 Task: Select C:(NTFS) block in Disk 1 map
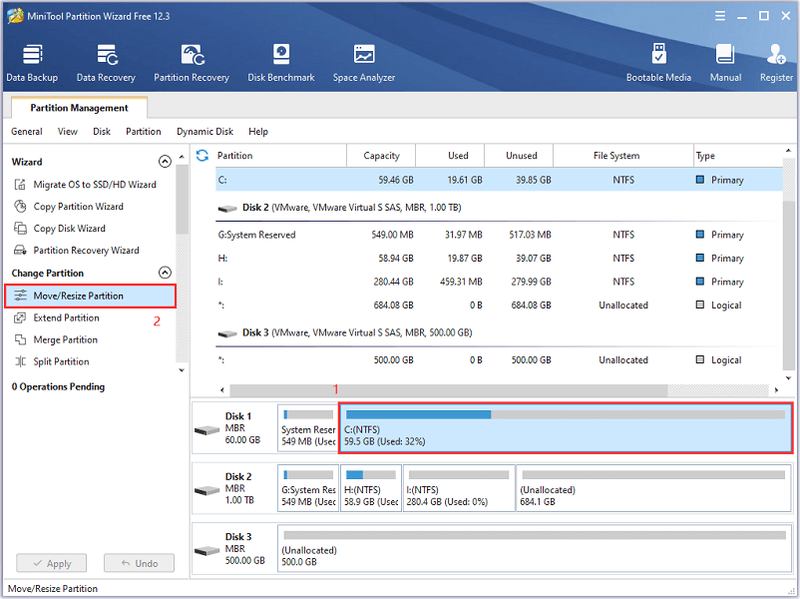[x=566, y=428]
